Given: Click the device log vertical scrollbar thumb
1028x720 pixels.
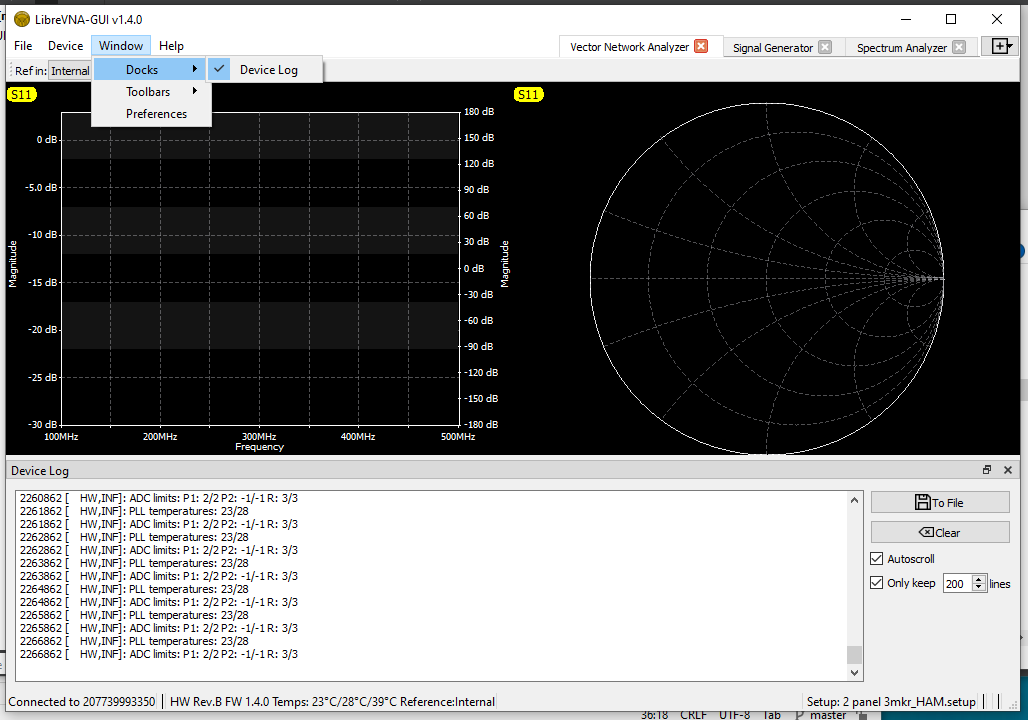Looking at the screenshot, I should 853,655.
